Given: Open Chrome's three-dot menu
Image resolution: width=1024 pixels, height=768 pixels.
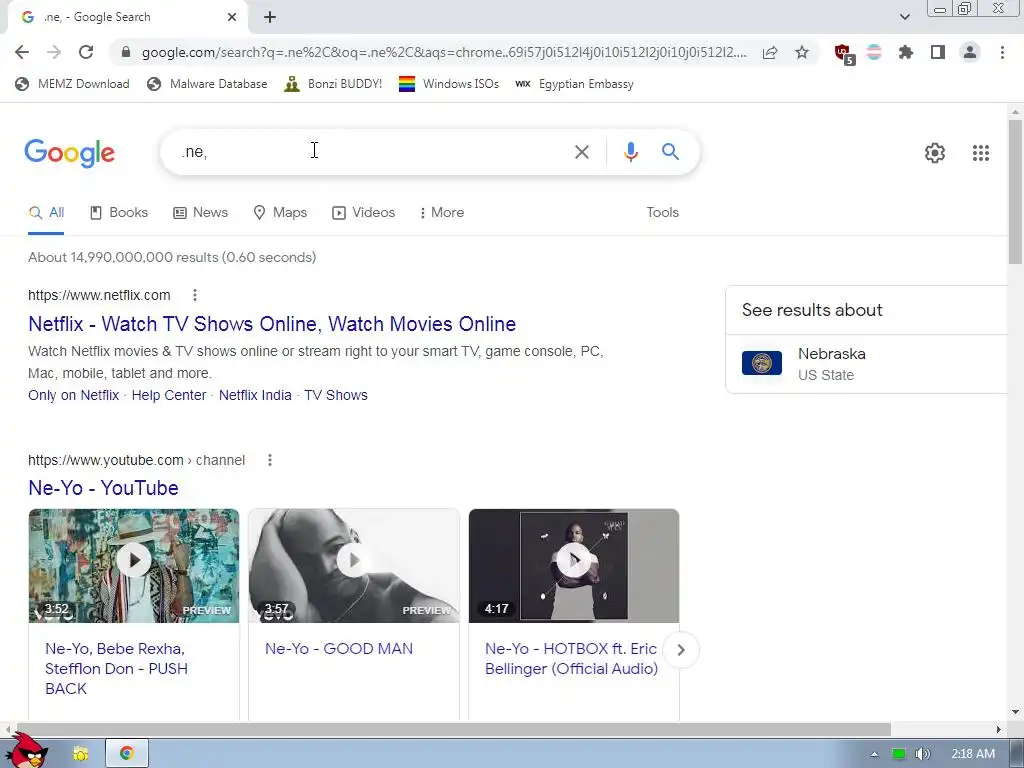Looking at the screenshot, I should [1002, 52].
